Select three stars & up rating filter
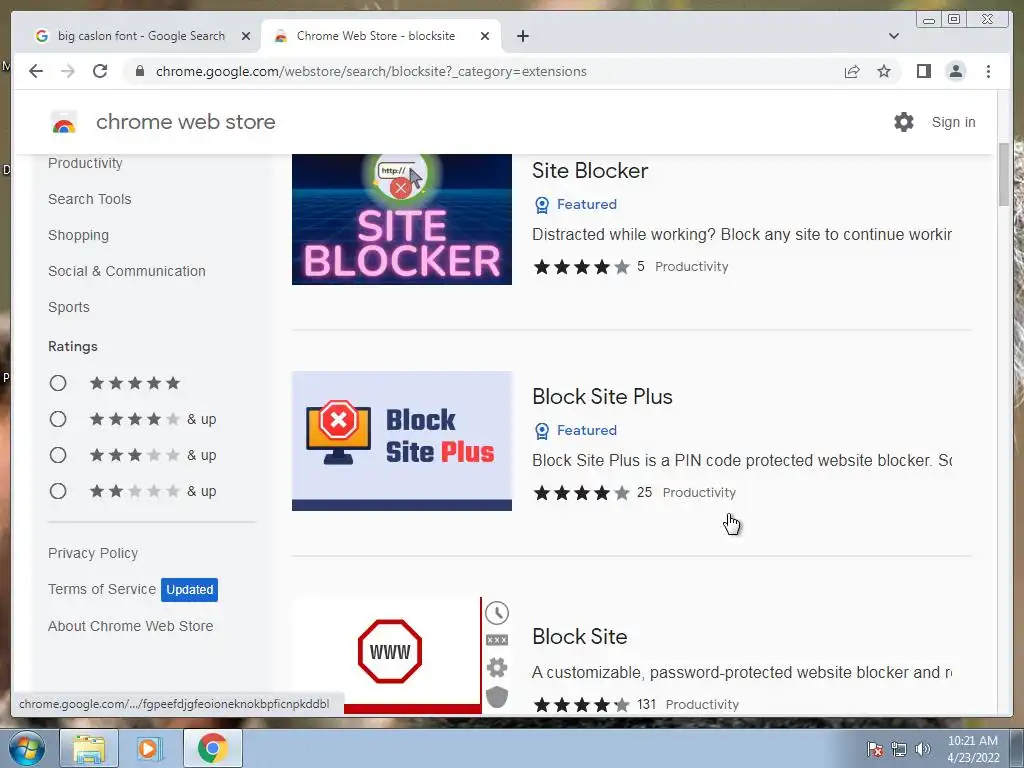1024x768 pixels. [58, 455]
